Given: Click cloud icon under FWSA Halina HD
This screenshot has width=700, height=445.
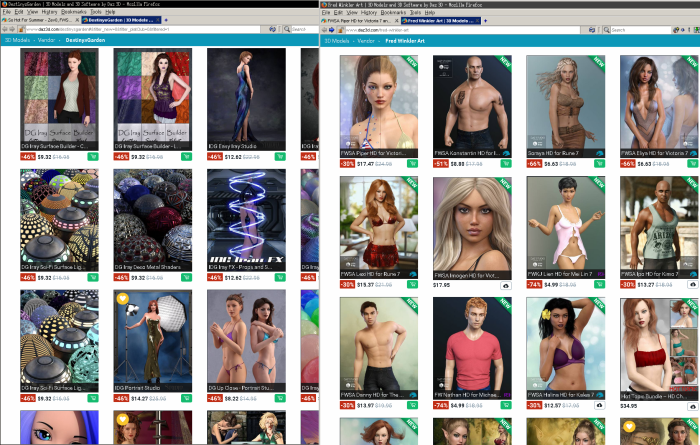Looking at the screenshot, I should [600, 405].
